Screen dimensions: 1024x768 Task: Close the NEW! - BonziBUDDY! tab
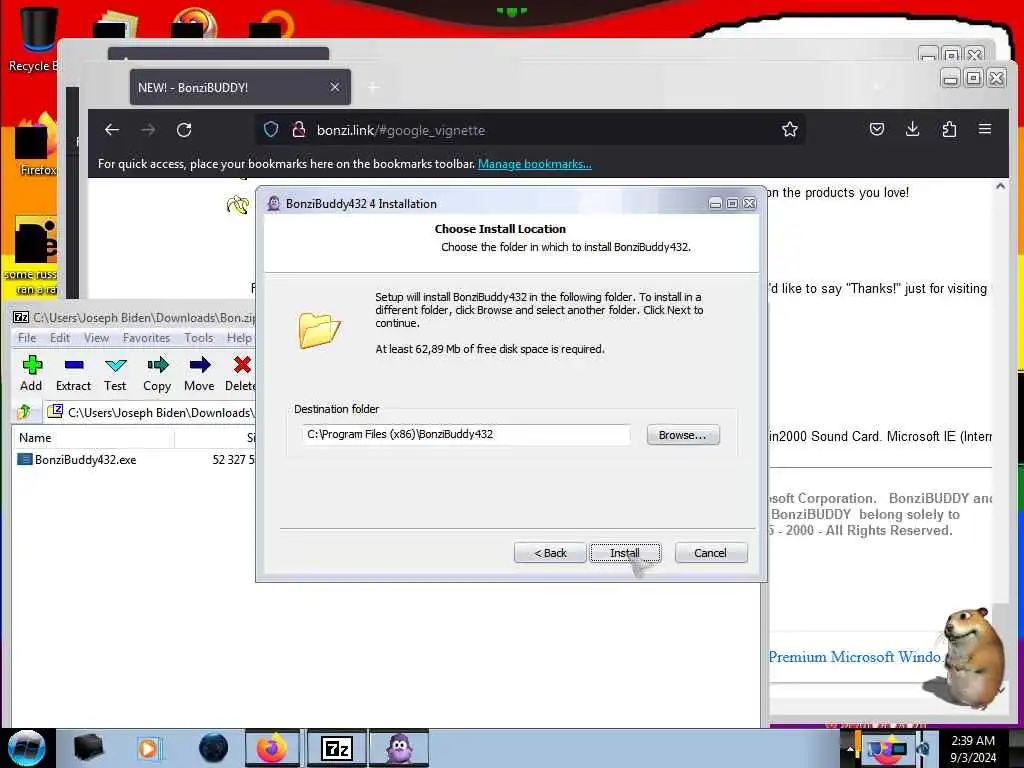335,87
